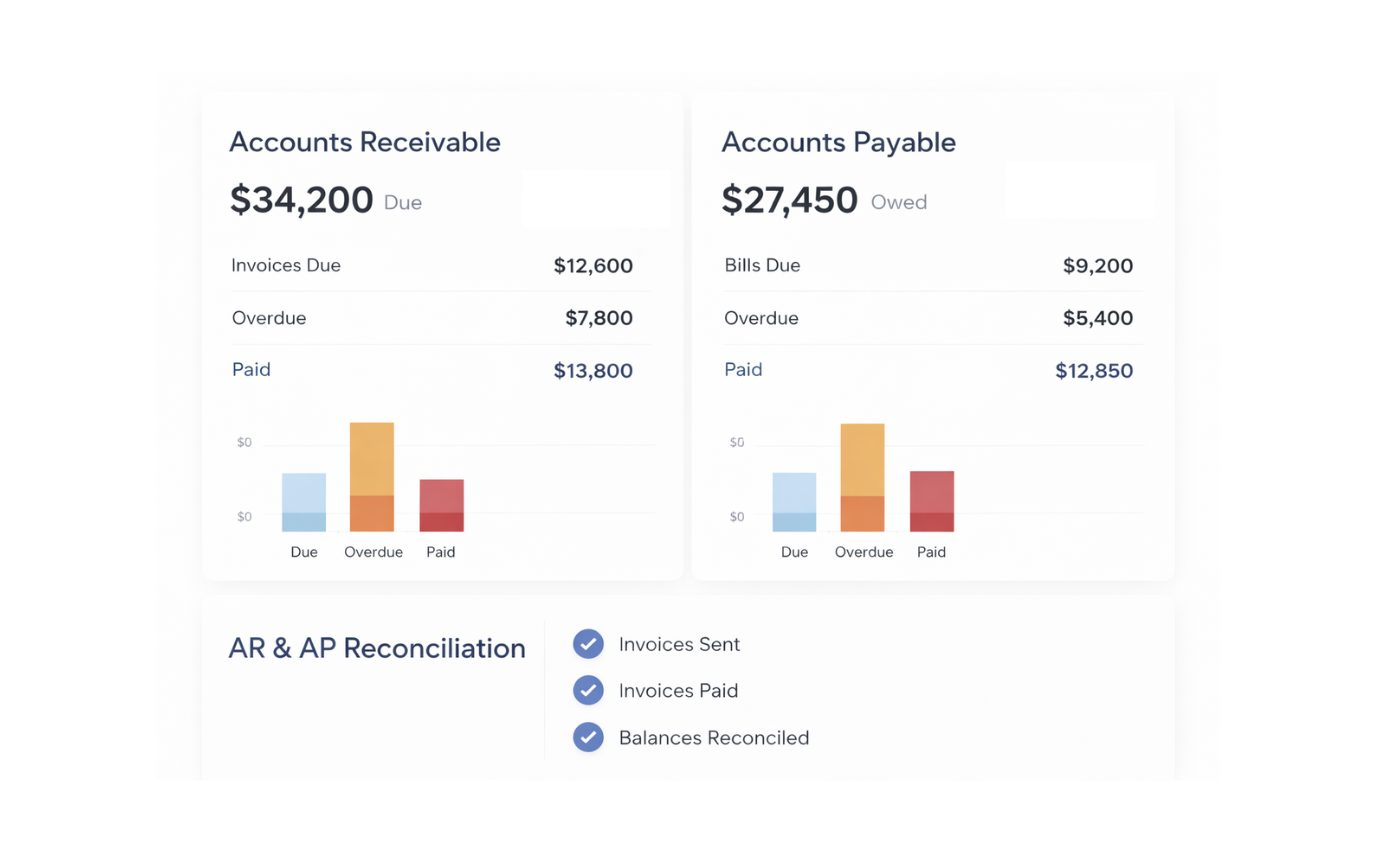The height and width of the screenshot is (852, 1376).
Task: Click the red Paid bar in receivable chart
Action: coord(441,505)
